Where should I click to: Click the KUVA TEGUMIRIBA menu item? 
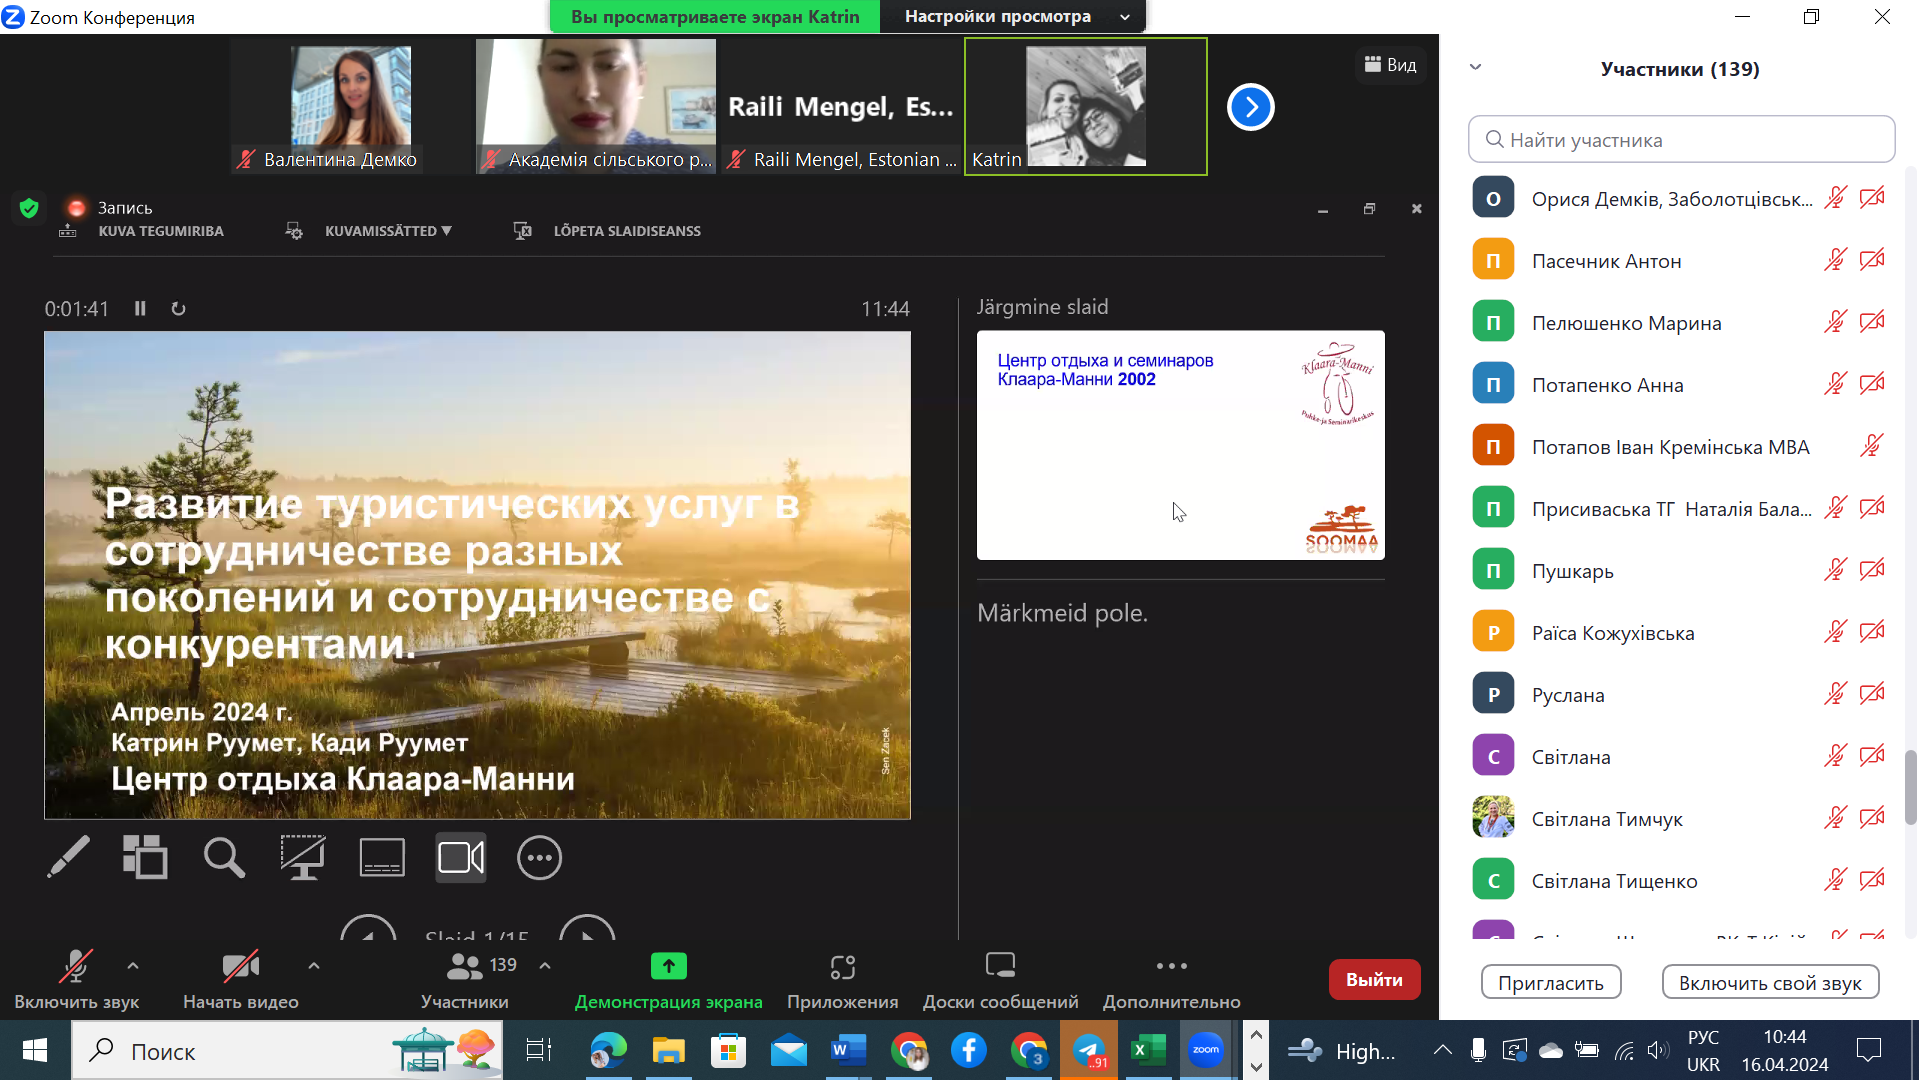coord(160,231)
